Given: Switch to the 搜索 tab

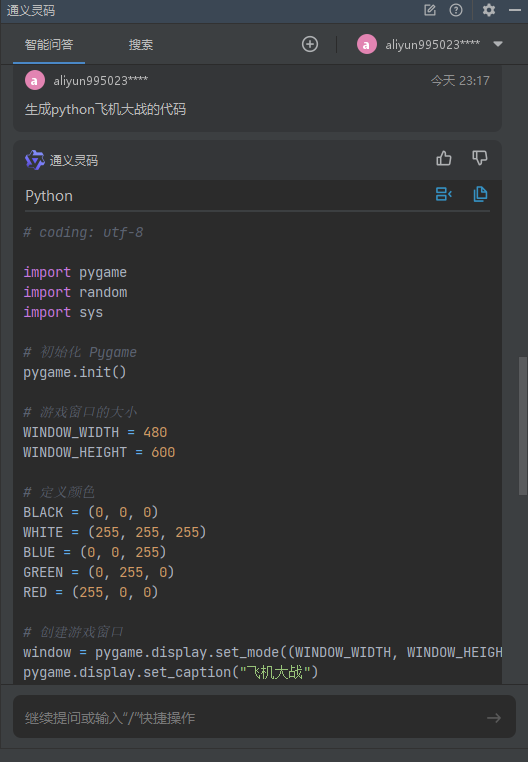Looking at the screenshot, I should (141, 45).
